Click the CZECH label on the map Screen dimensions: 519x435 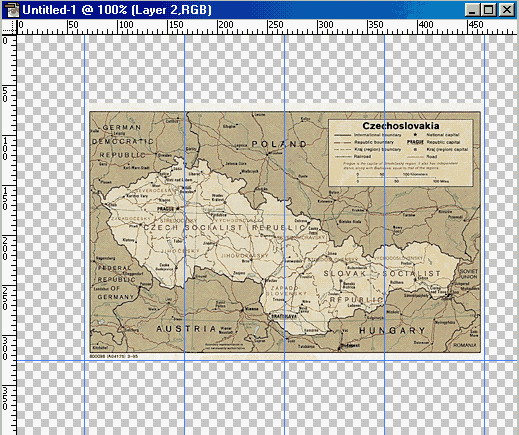click(x=160, y=228)
